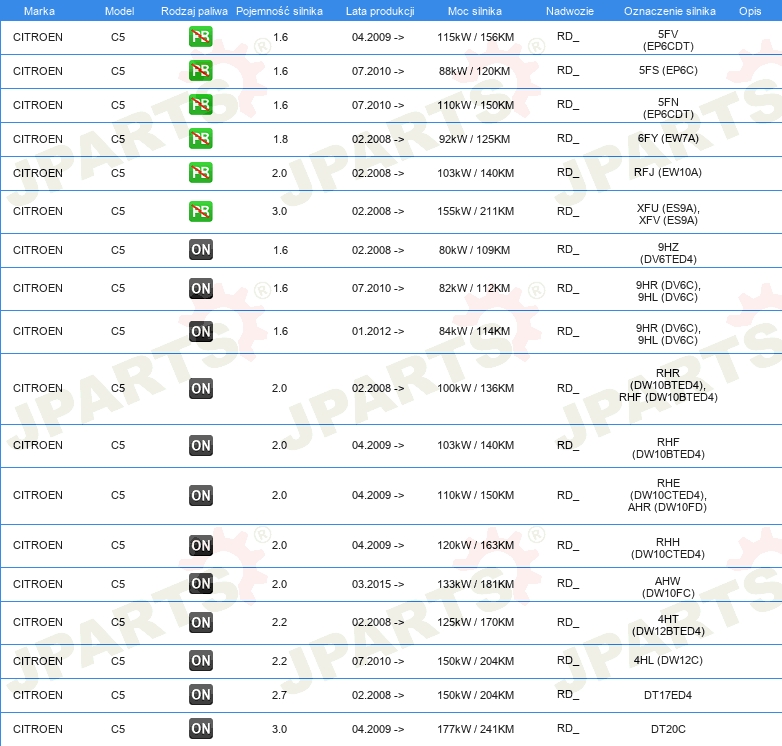Click the ON diesel icon for the DT20C engine
Image resolution: width=782 pixels, height=746 pixels.
pyautogui.click(x=200, y=729)
